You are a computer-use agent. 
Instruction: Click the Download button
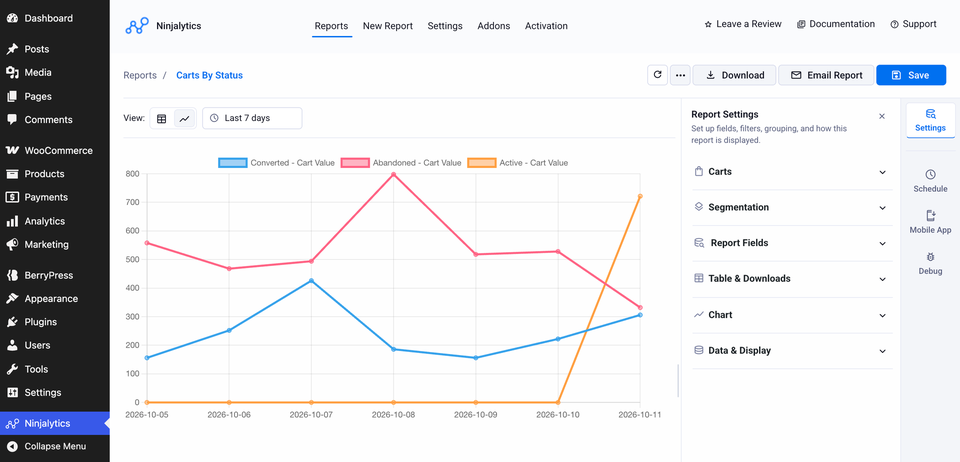(735, 75)
